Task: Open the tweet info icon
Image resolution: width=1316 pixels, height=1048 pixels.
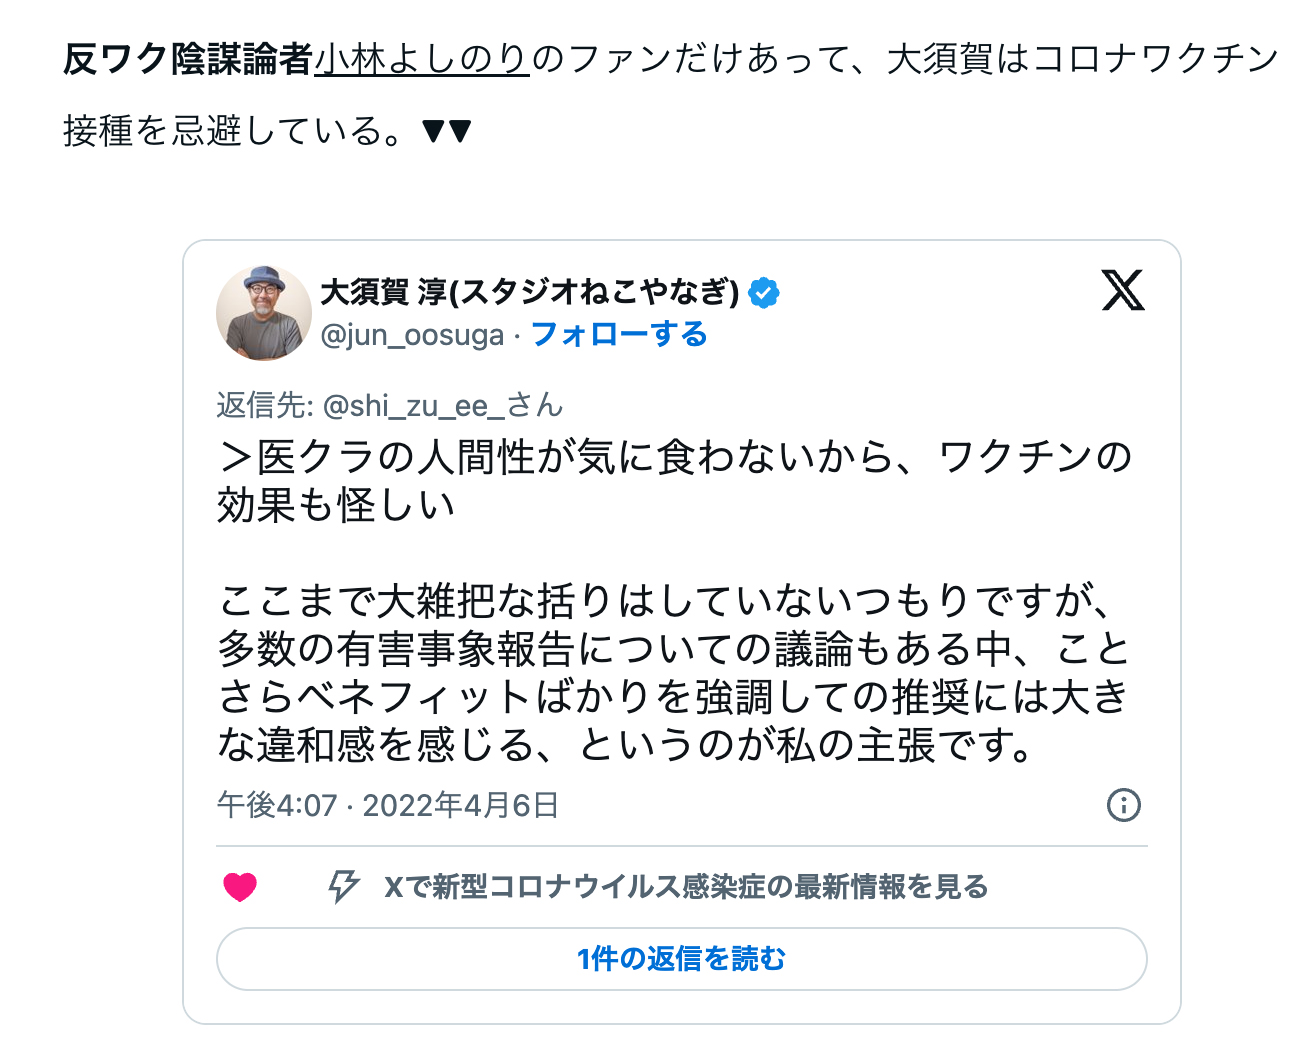Action: pyautogui.click(x=1123, y=805)
